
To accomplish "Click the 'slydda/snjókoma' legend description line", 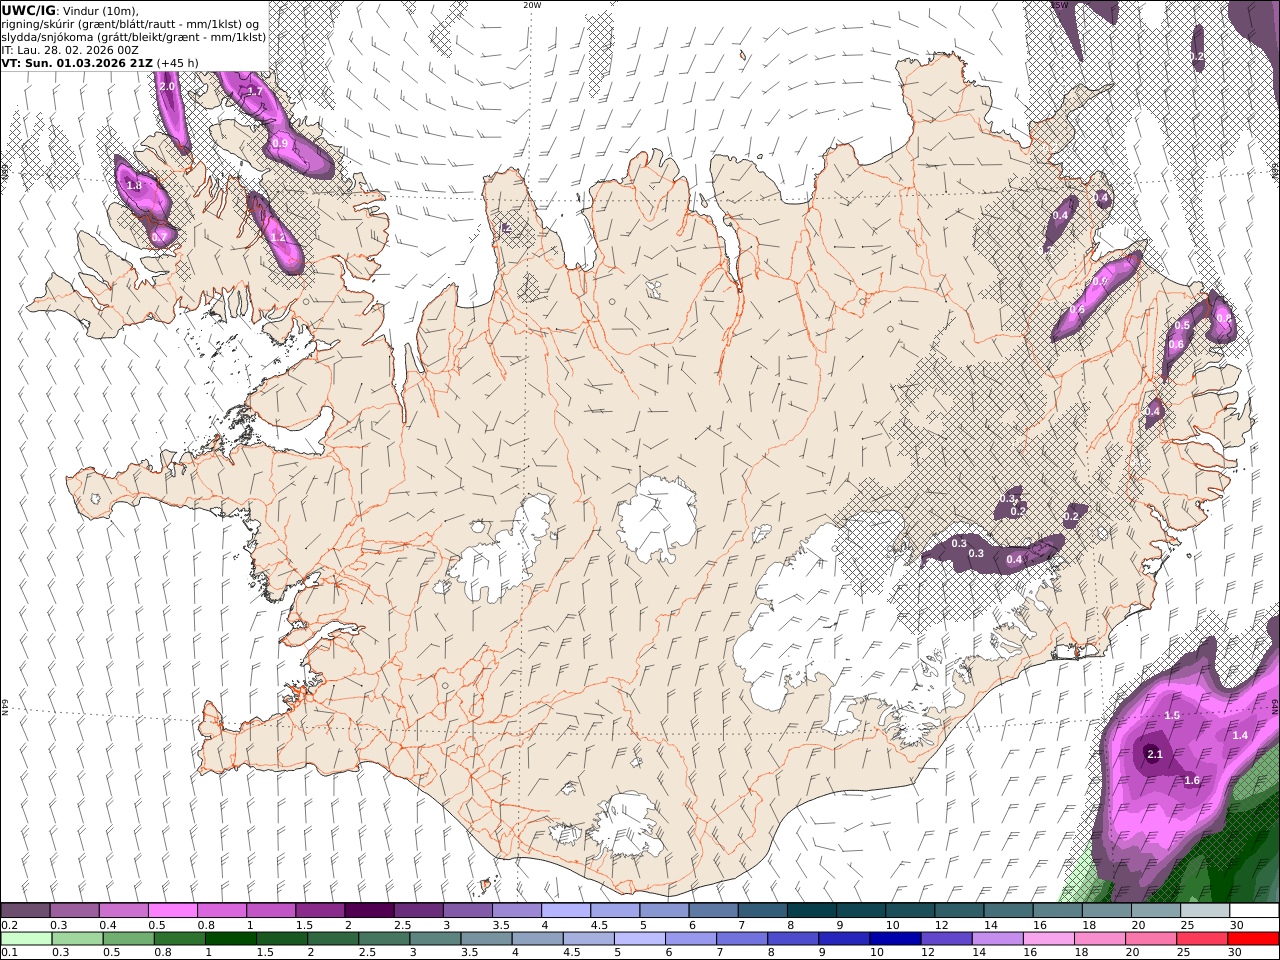I will pyautogui.click(x=133, y=36).
